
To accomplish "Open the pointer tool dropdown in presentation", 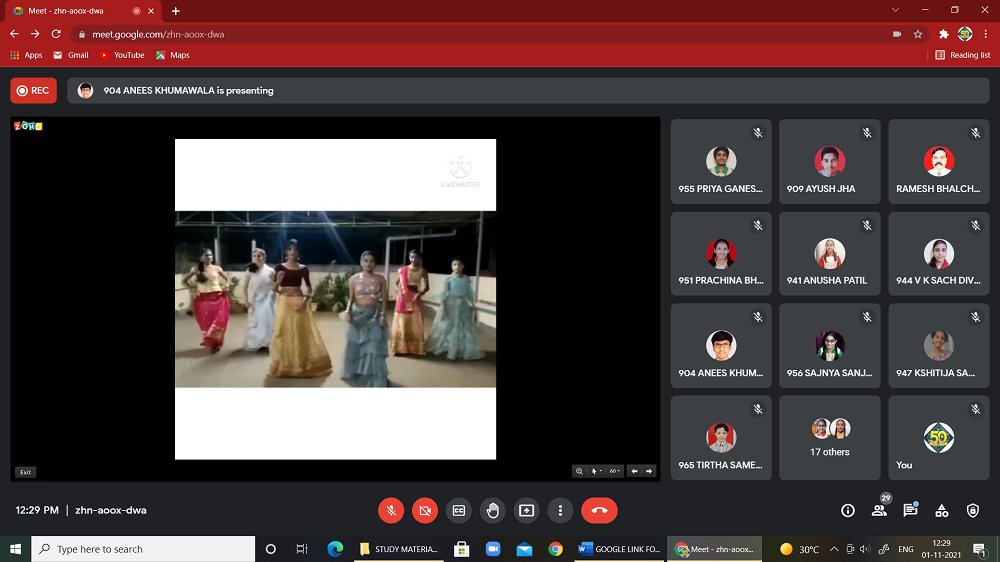I will (x=596, y=471).
